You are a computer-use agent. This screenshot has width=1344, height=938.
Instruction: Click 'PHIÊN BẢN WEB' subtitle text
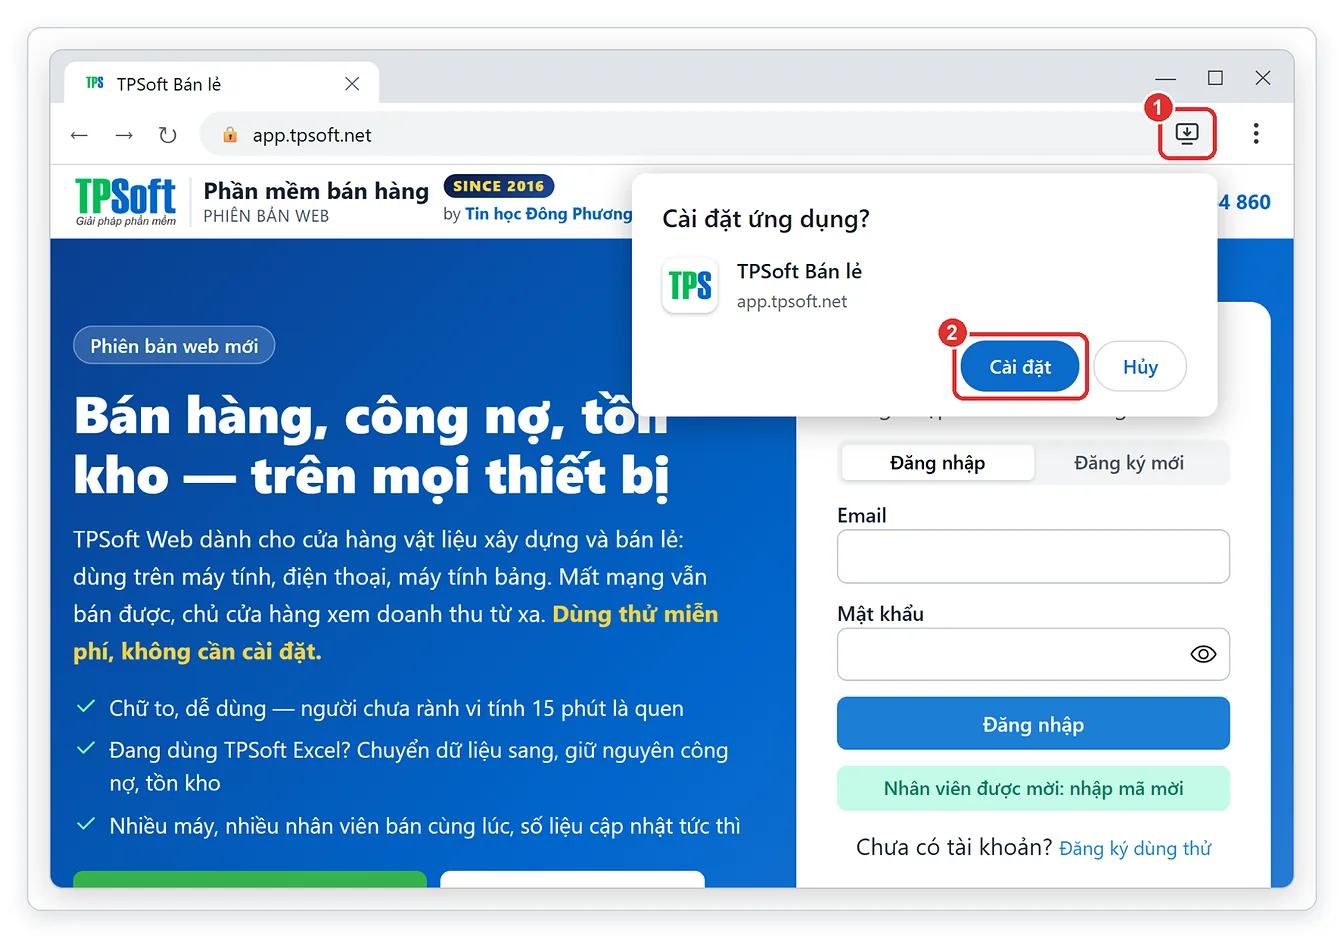pyautogui.click(x=266, y=216)
